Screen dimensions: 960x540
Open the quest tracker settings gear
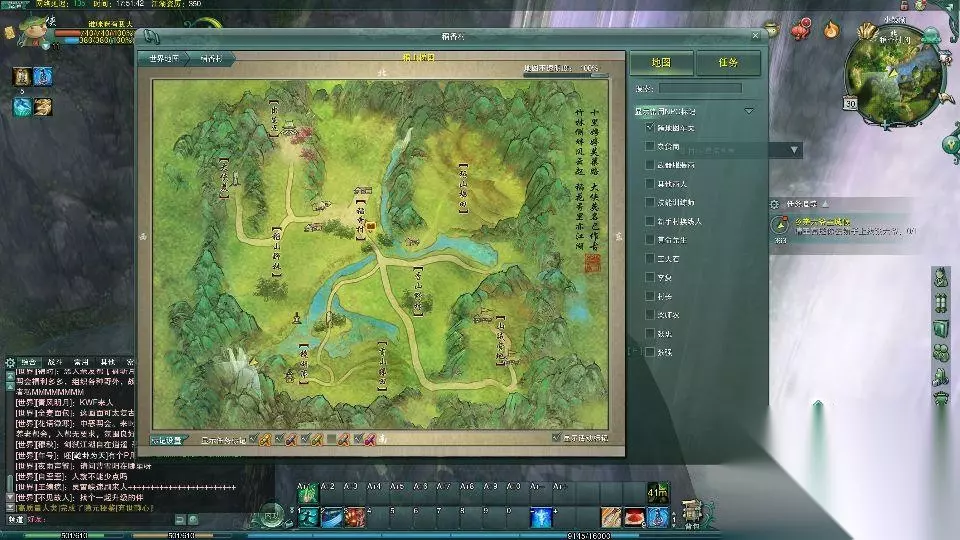pos(774,204)
